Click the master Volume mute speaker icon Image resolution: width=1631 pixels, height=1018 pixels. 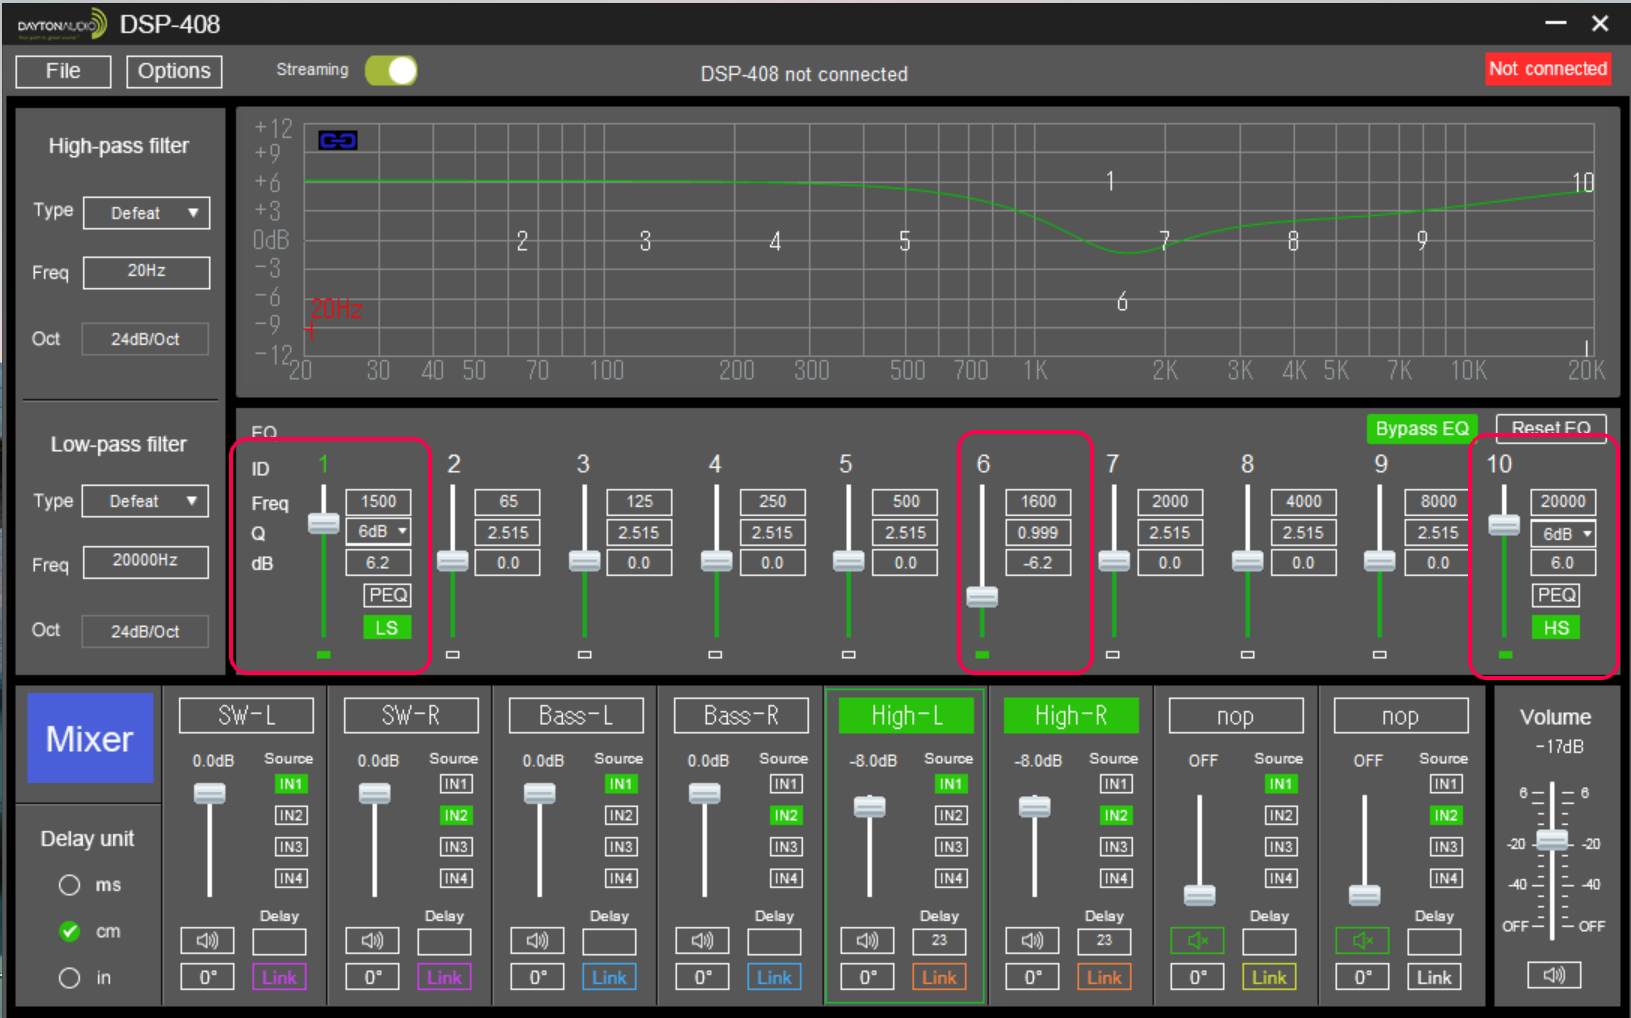click(x=1553, y=975)
